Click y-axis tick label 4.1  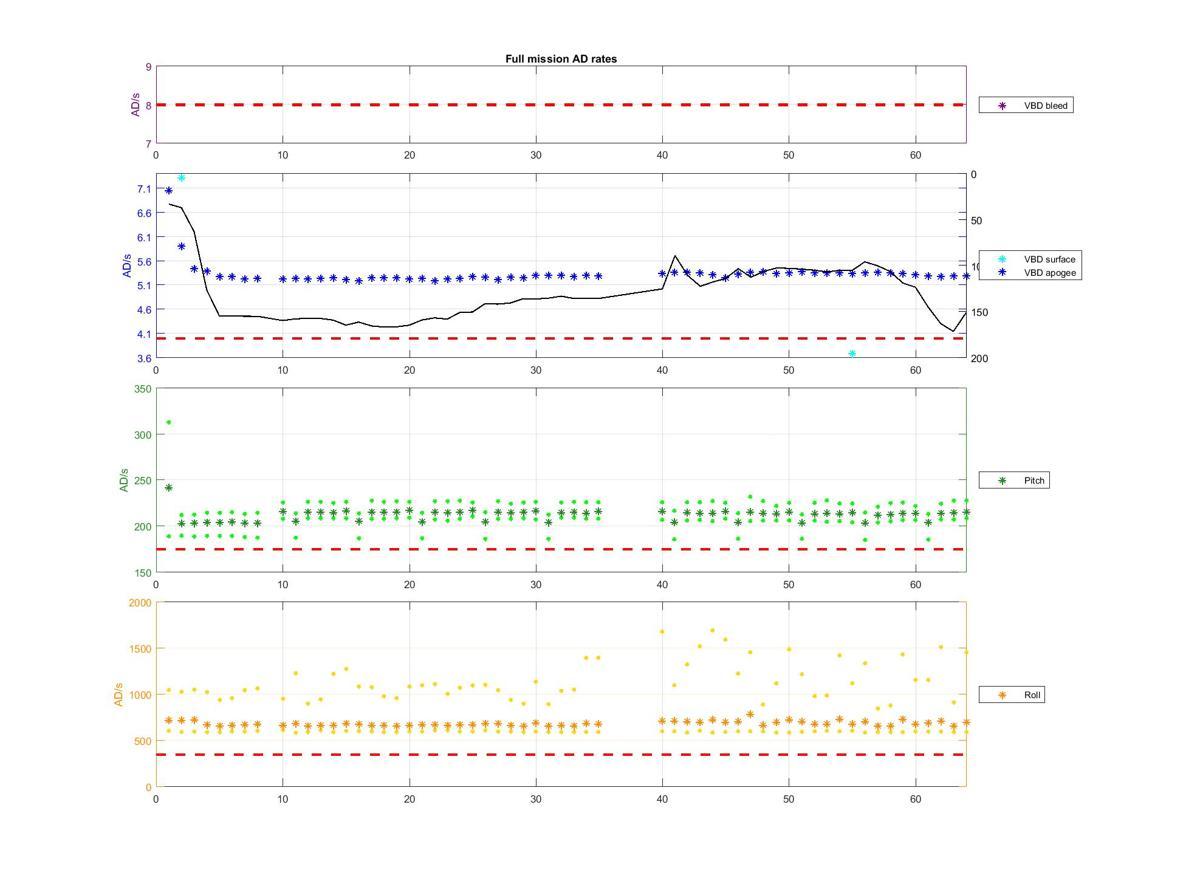click(144, 334)
